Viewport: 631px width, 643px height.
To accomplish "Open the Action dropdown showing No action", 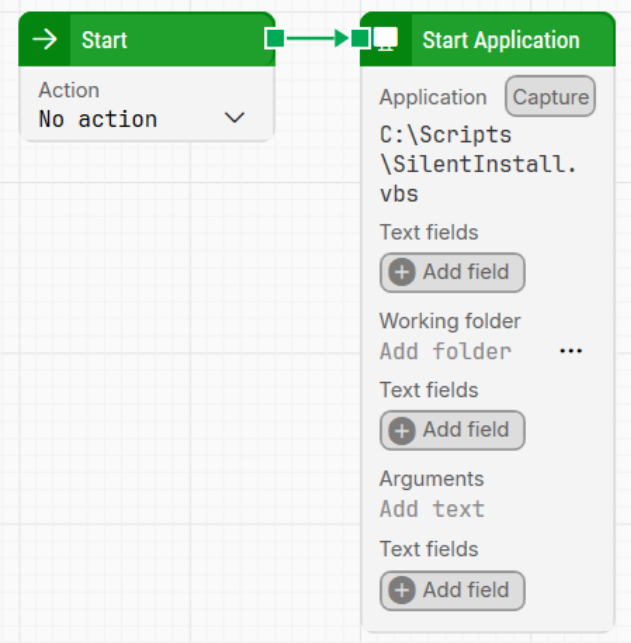I will (142, 119).
